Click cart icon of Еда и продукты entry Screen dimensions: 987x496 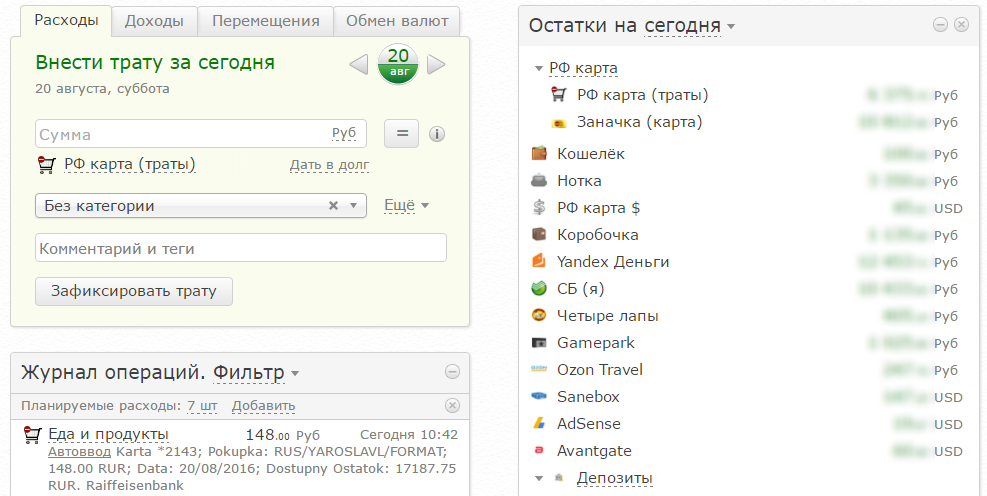click(x=32, y=435)
